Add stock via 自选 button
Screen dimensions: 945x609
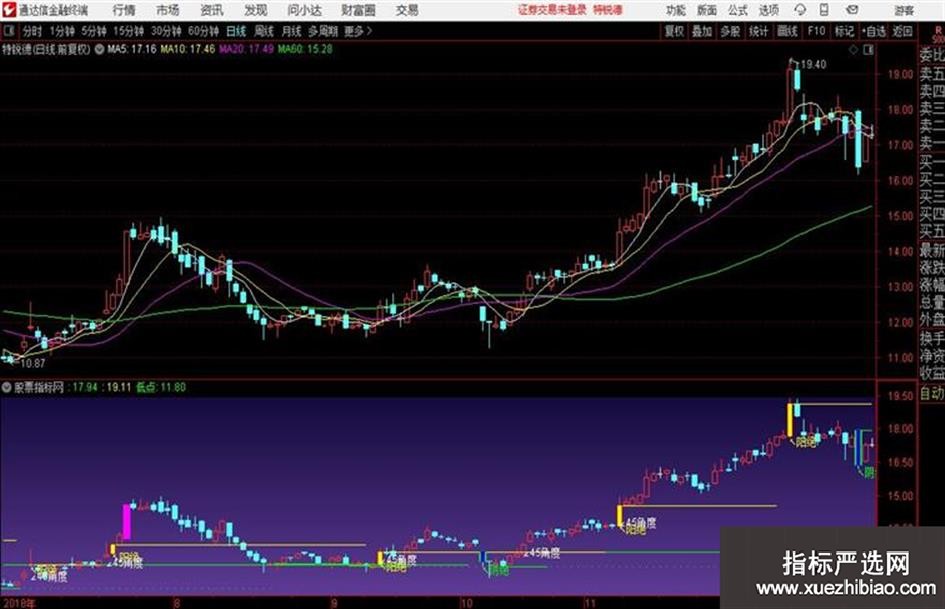(874, 31)
